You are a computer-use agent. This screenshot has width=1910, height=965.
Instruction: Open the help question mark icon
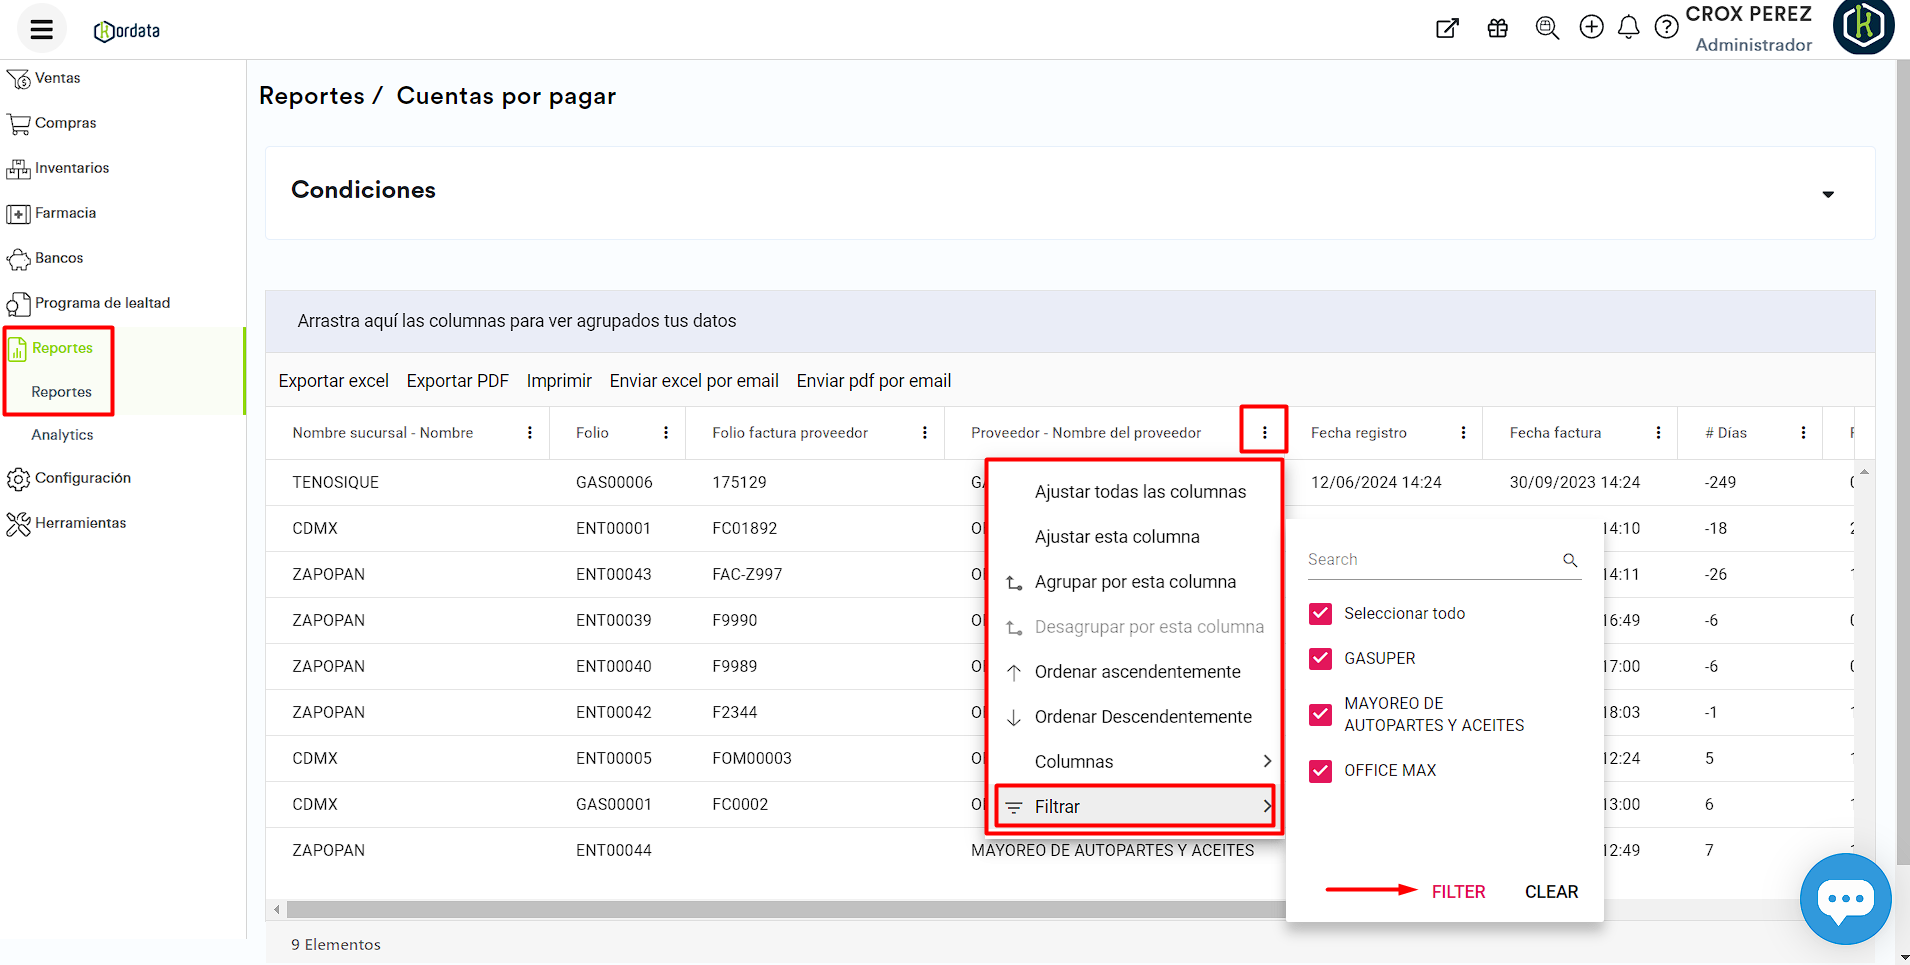click(x=1666, y=28)
